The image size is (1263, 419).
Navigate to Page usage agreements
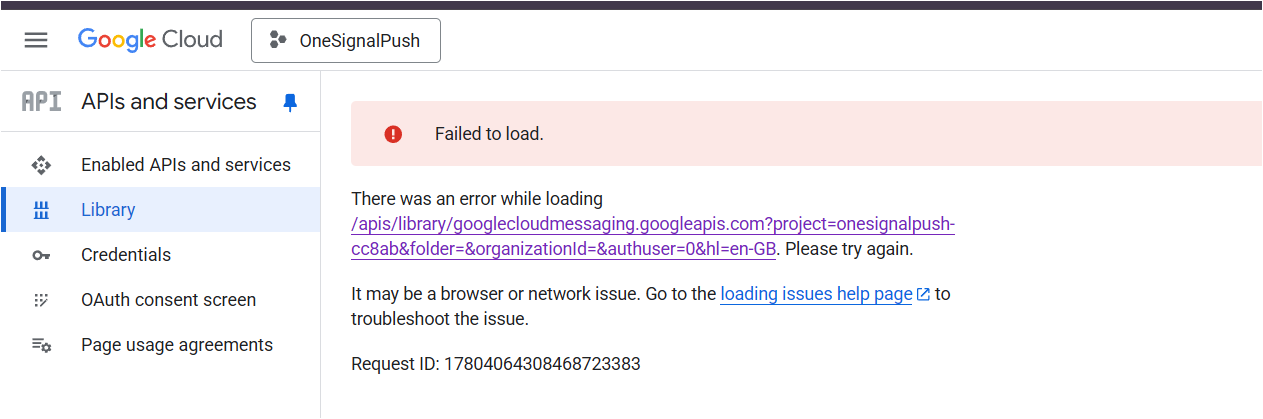[177, 345]
